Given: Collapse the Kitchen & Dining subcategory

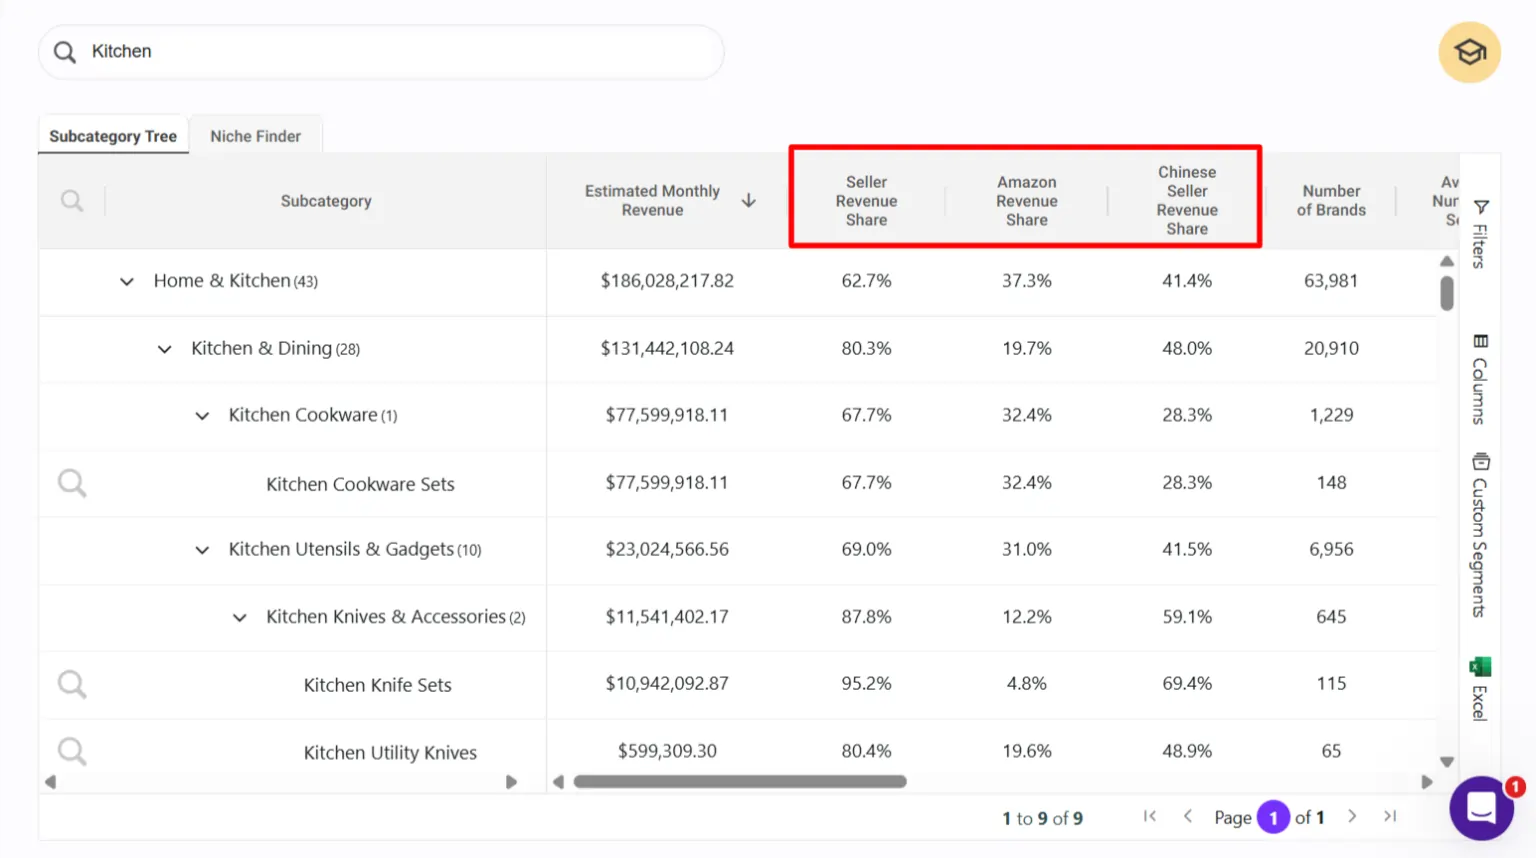Looking at the screenshot, I should [x=164, y=349].
